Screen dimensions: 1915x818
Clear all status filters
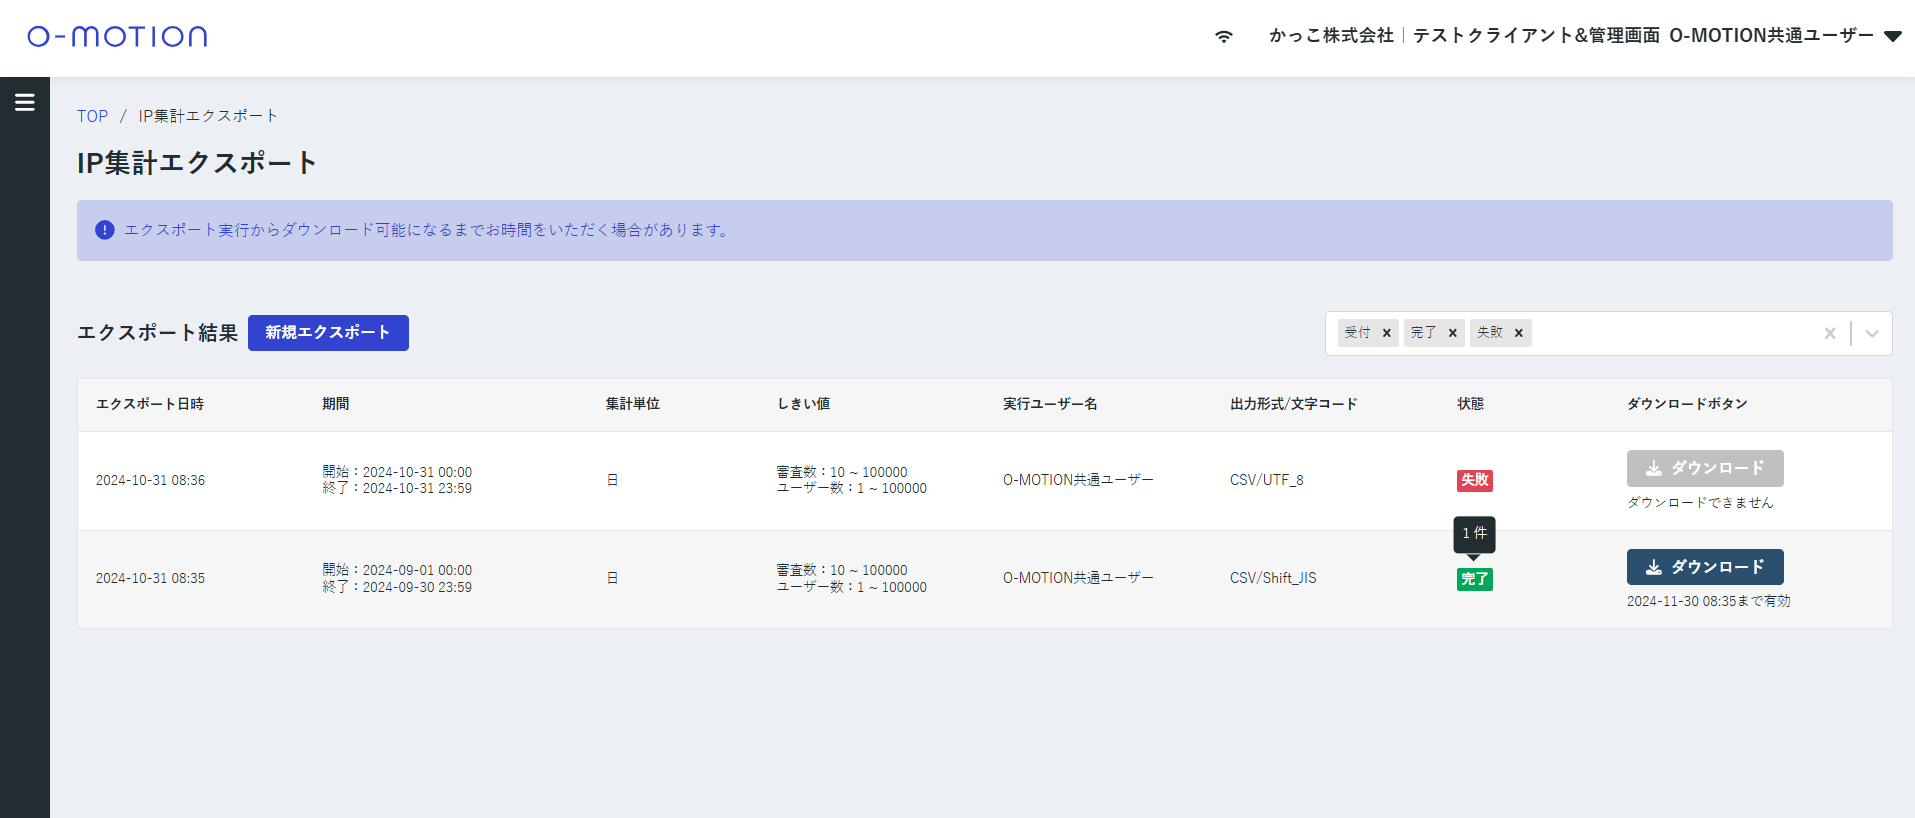point(1829,333)
